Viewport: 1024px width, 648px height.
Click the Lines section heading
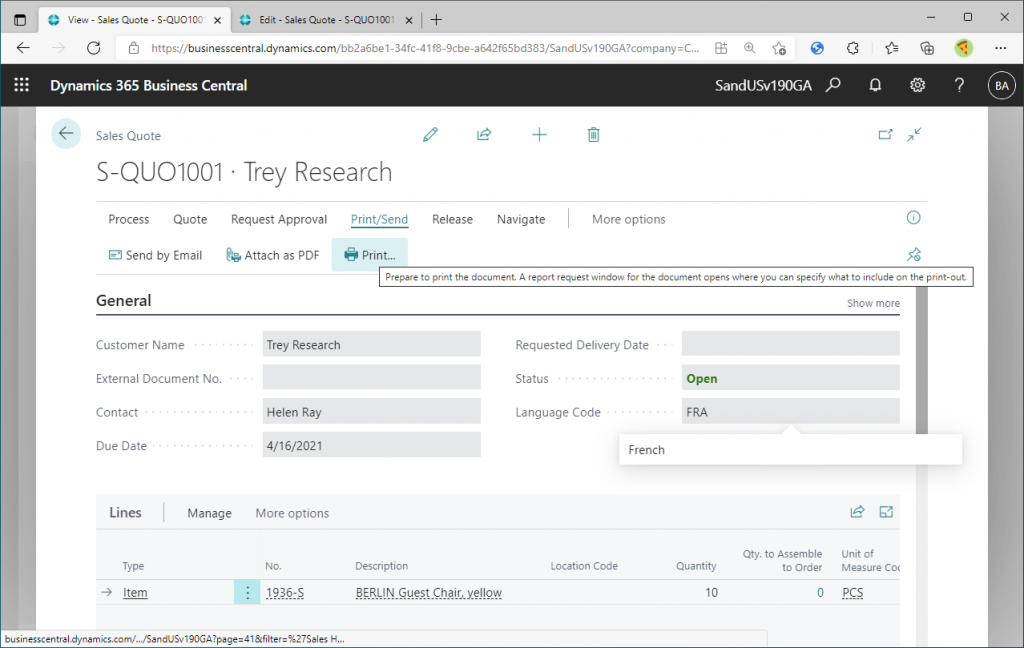(x=125, y=513)
